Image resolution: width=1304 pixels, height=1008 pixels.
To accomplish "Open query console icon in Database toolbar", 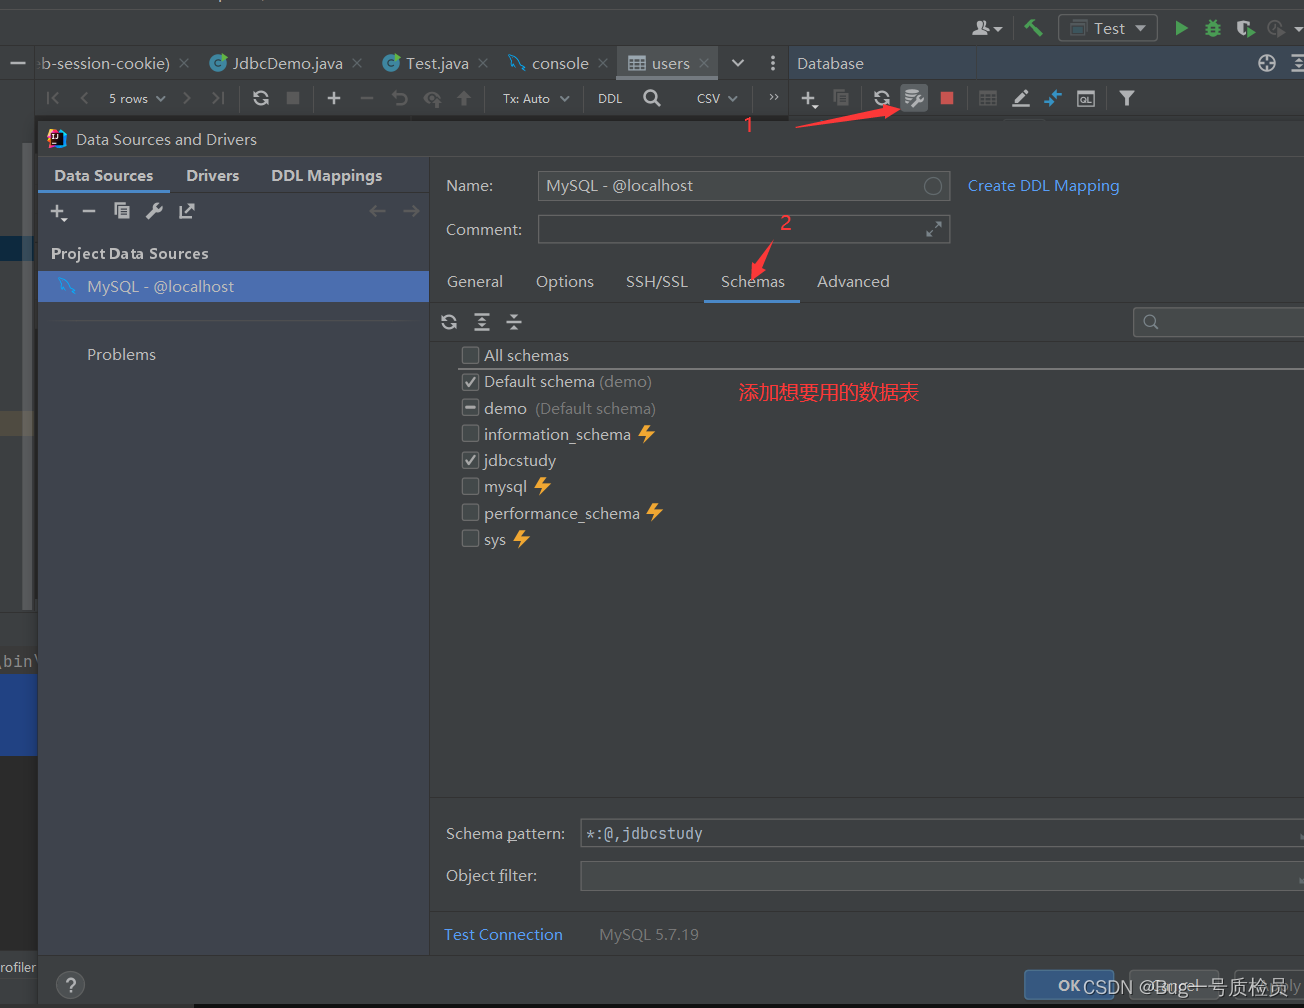I will coord(1086,98).
